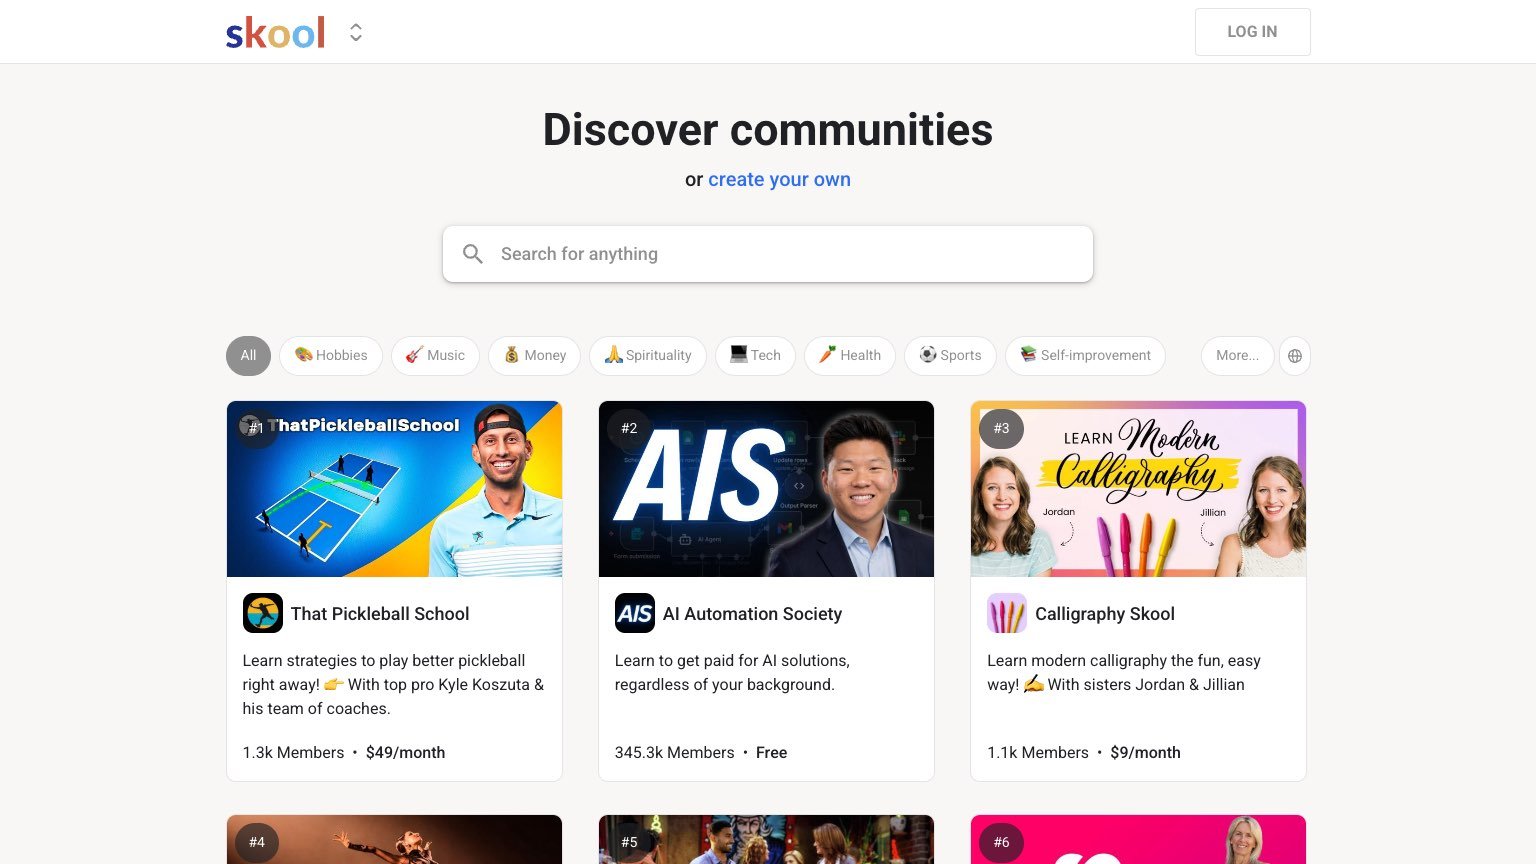The width and height of the screenshot is (1536, 864).
Task: Click the #3 rank badge
Action: (x=1001, y=428)
